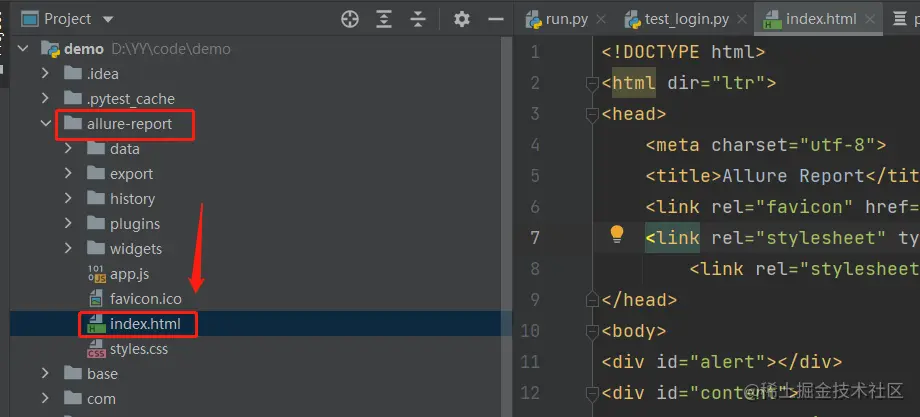Select the index.html editor tab
Screen dimensions: 920x417
pyautogui.click(x=820, y=19)
